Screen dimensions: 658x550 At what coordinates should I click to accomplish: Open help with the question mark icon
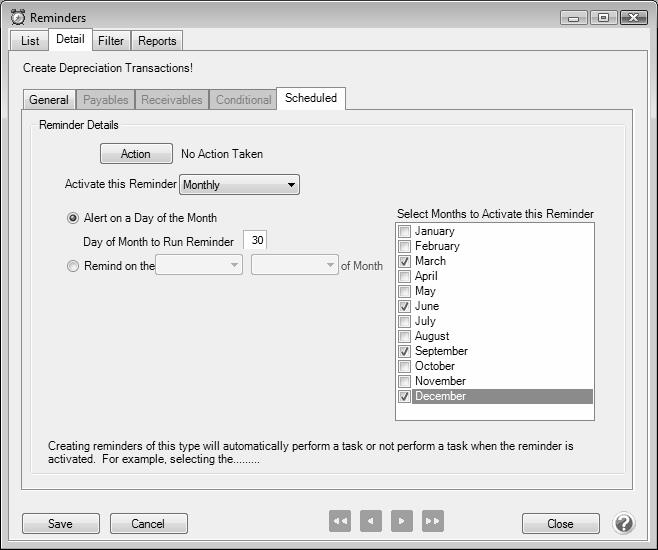click(x=624, y=523)
